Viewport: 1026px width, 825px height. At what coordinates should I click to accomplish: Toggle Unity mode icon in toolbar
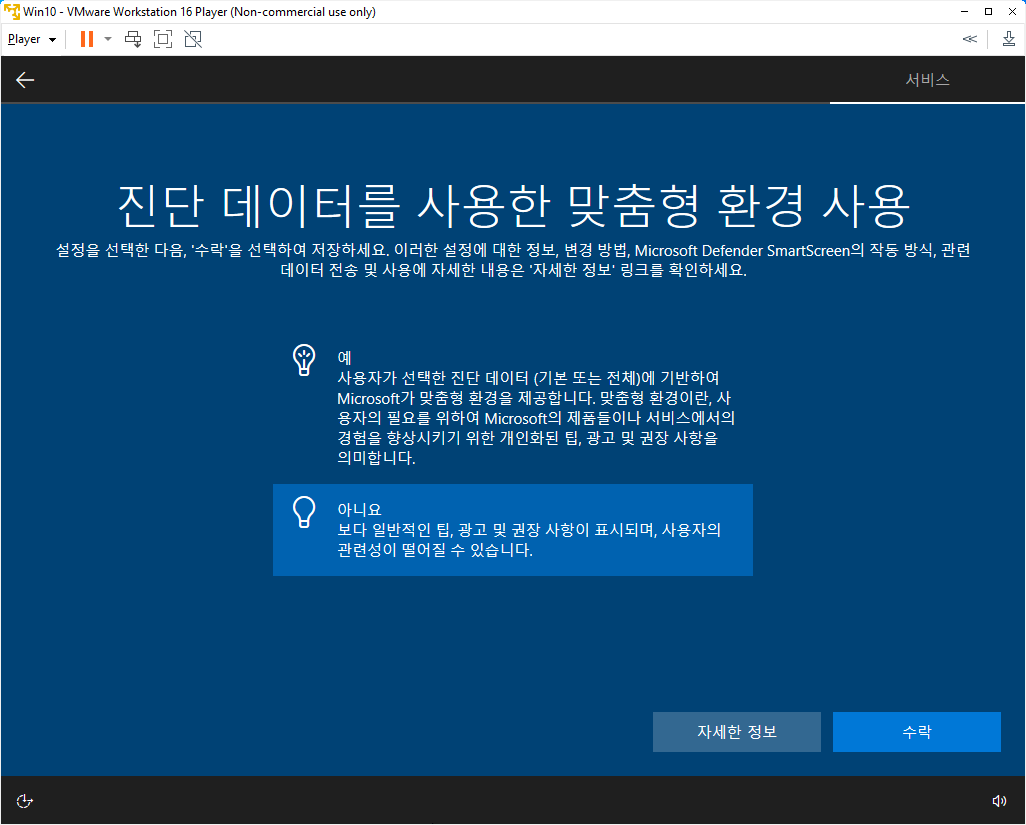click(193, 39)
